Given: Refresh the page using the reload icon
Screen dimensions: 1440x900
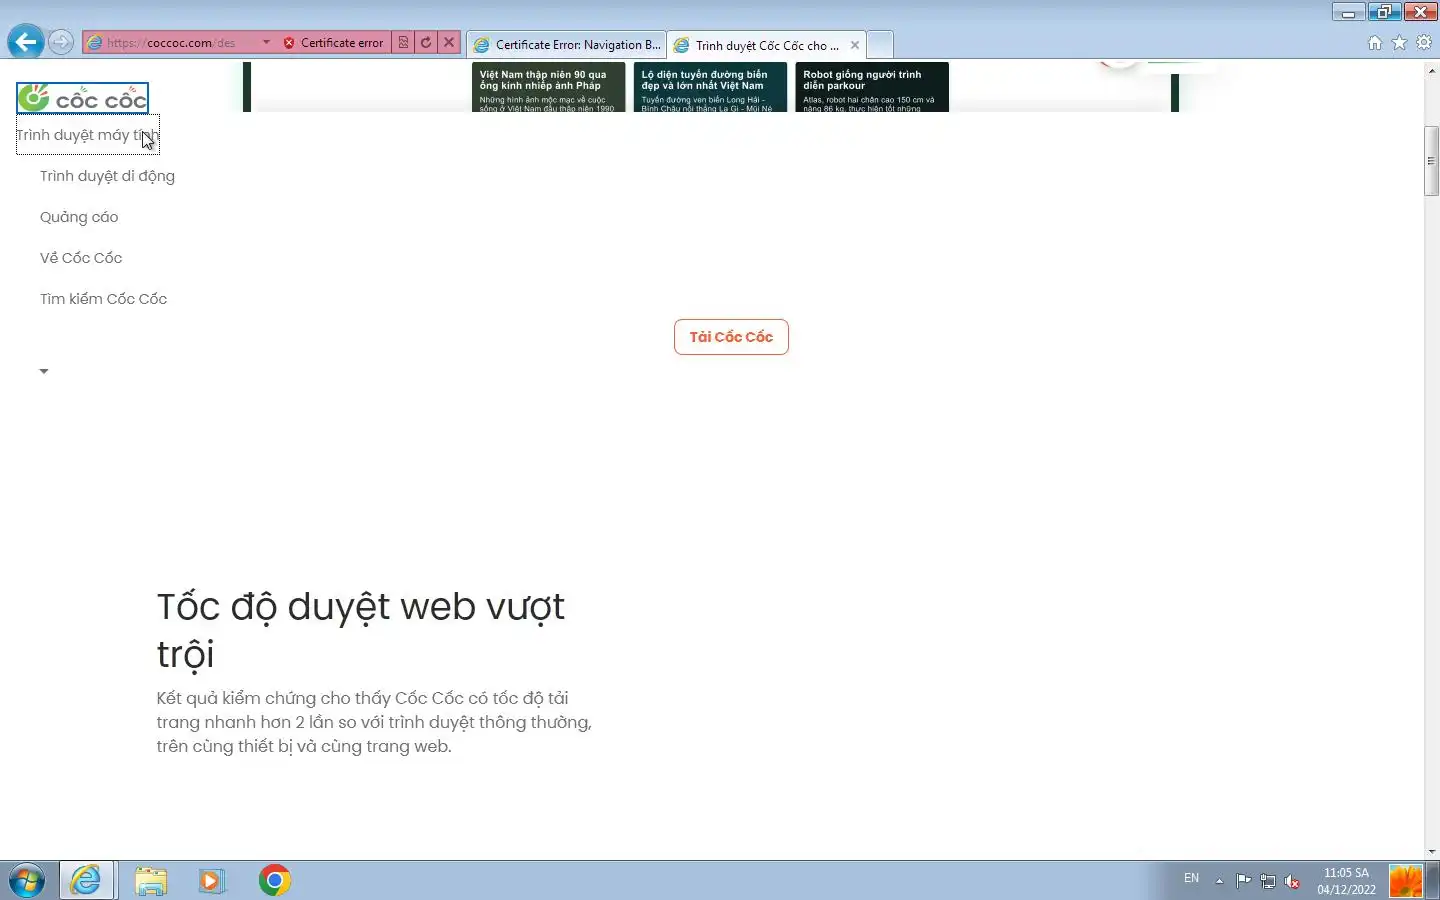Looking at the screenshot, I should point(426,43).
